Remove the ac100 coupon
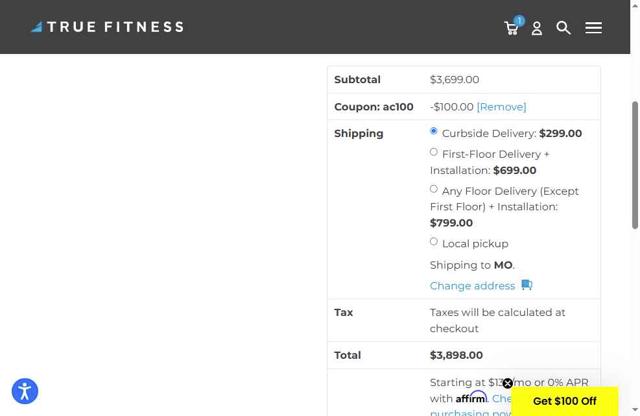The image size is (640, 416). pyautogui.click(x=501, y=107)
